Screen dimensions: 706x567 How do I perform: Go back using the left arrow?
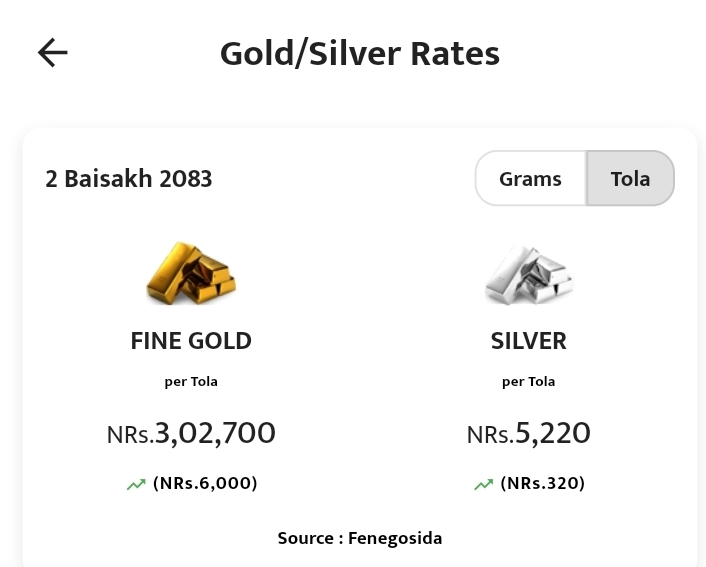(x=52, y=53)
